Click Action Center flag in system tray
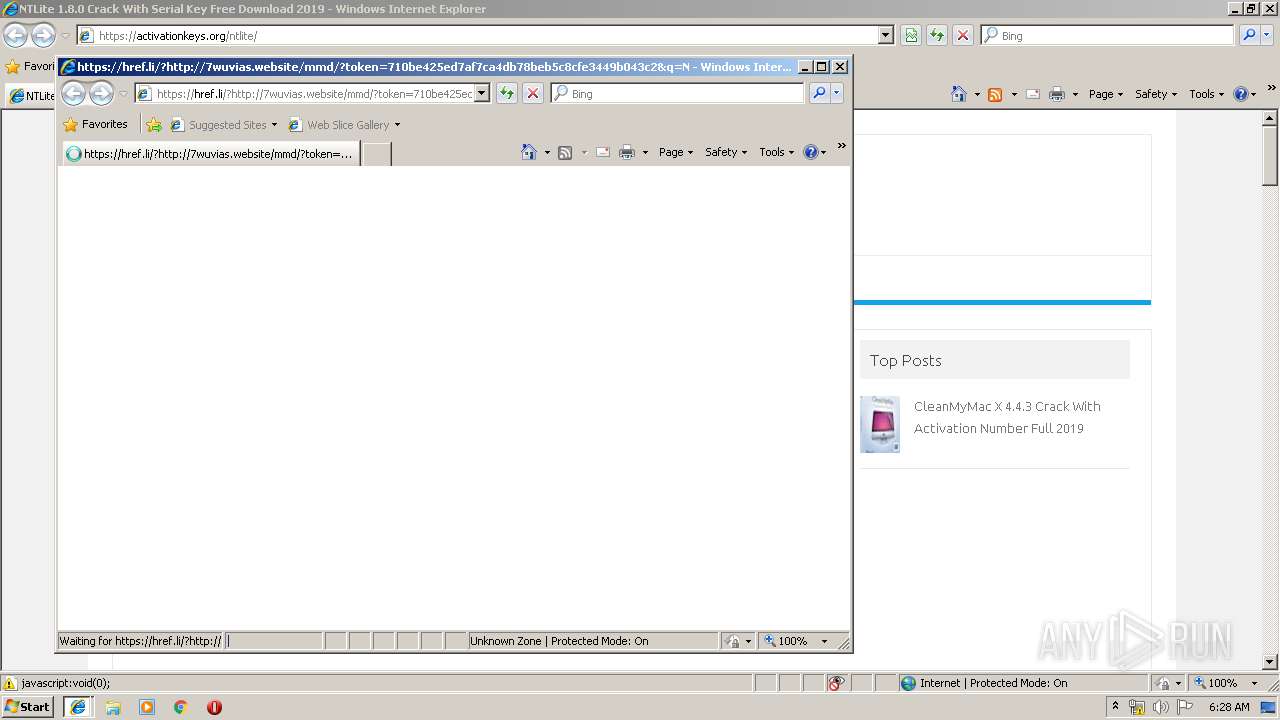Screen dimensions: 1280x720 [x=1185, y=707]
